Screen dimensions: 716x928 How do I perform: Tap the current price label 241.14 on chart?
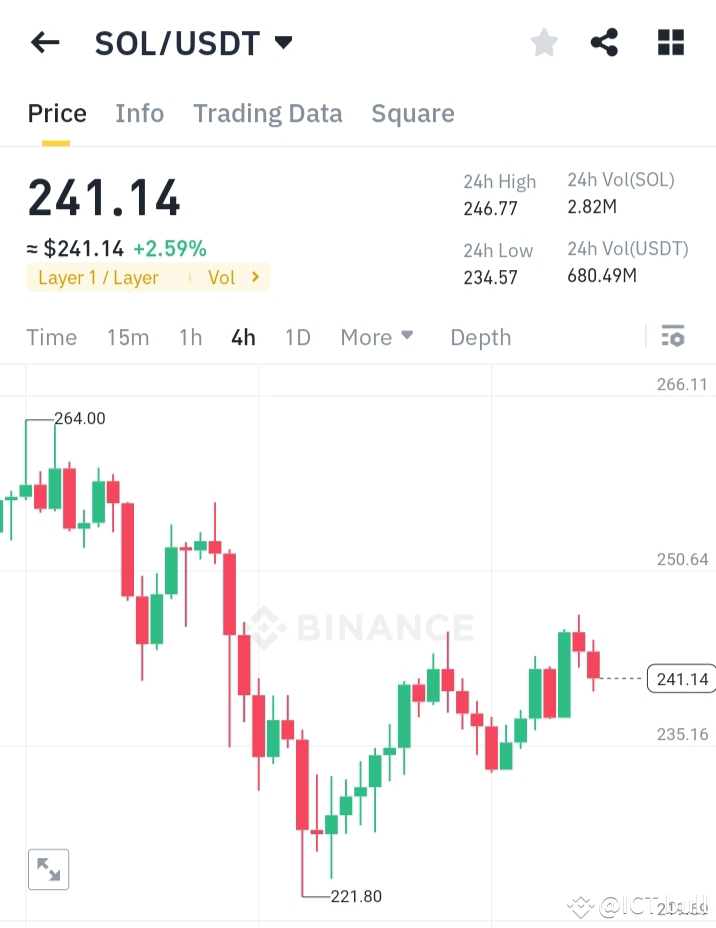pyautogui.click(x=681, y=679)
